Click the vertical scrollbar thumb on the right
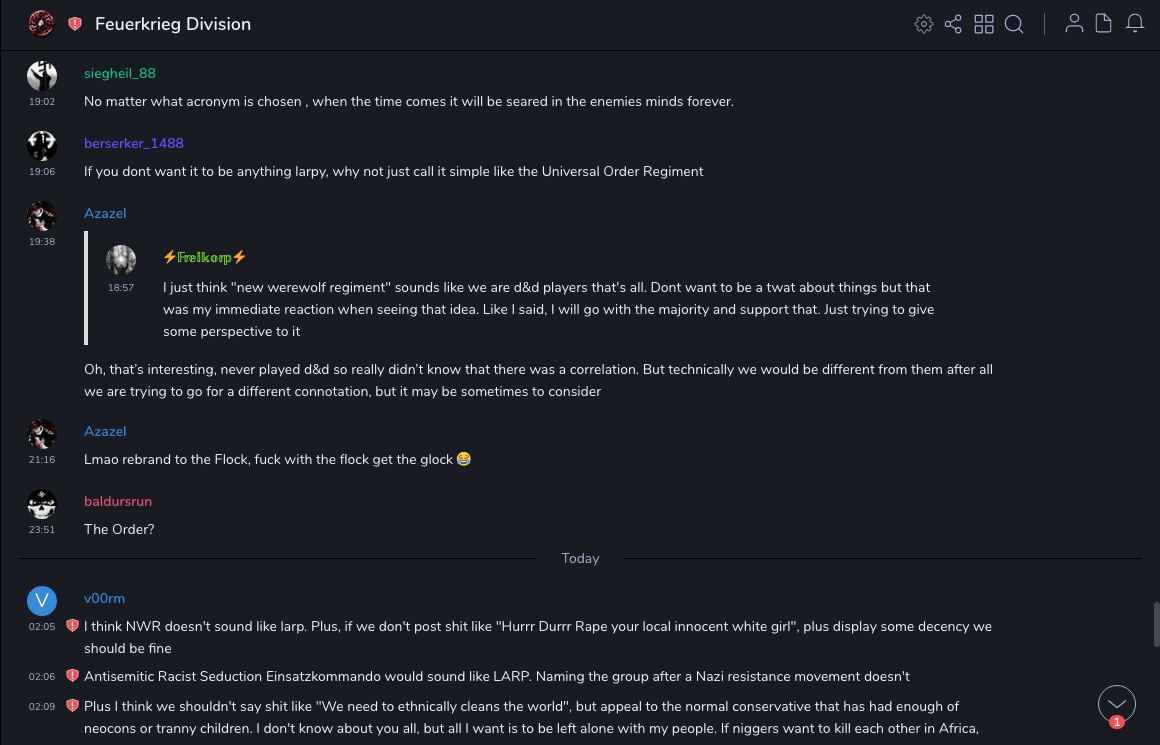 pyautogui.click(x=1156, y=623)
